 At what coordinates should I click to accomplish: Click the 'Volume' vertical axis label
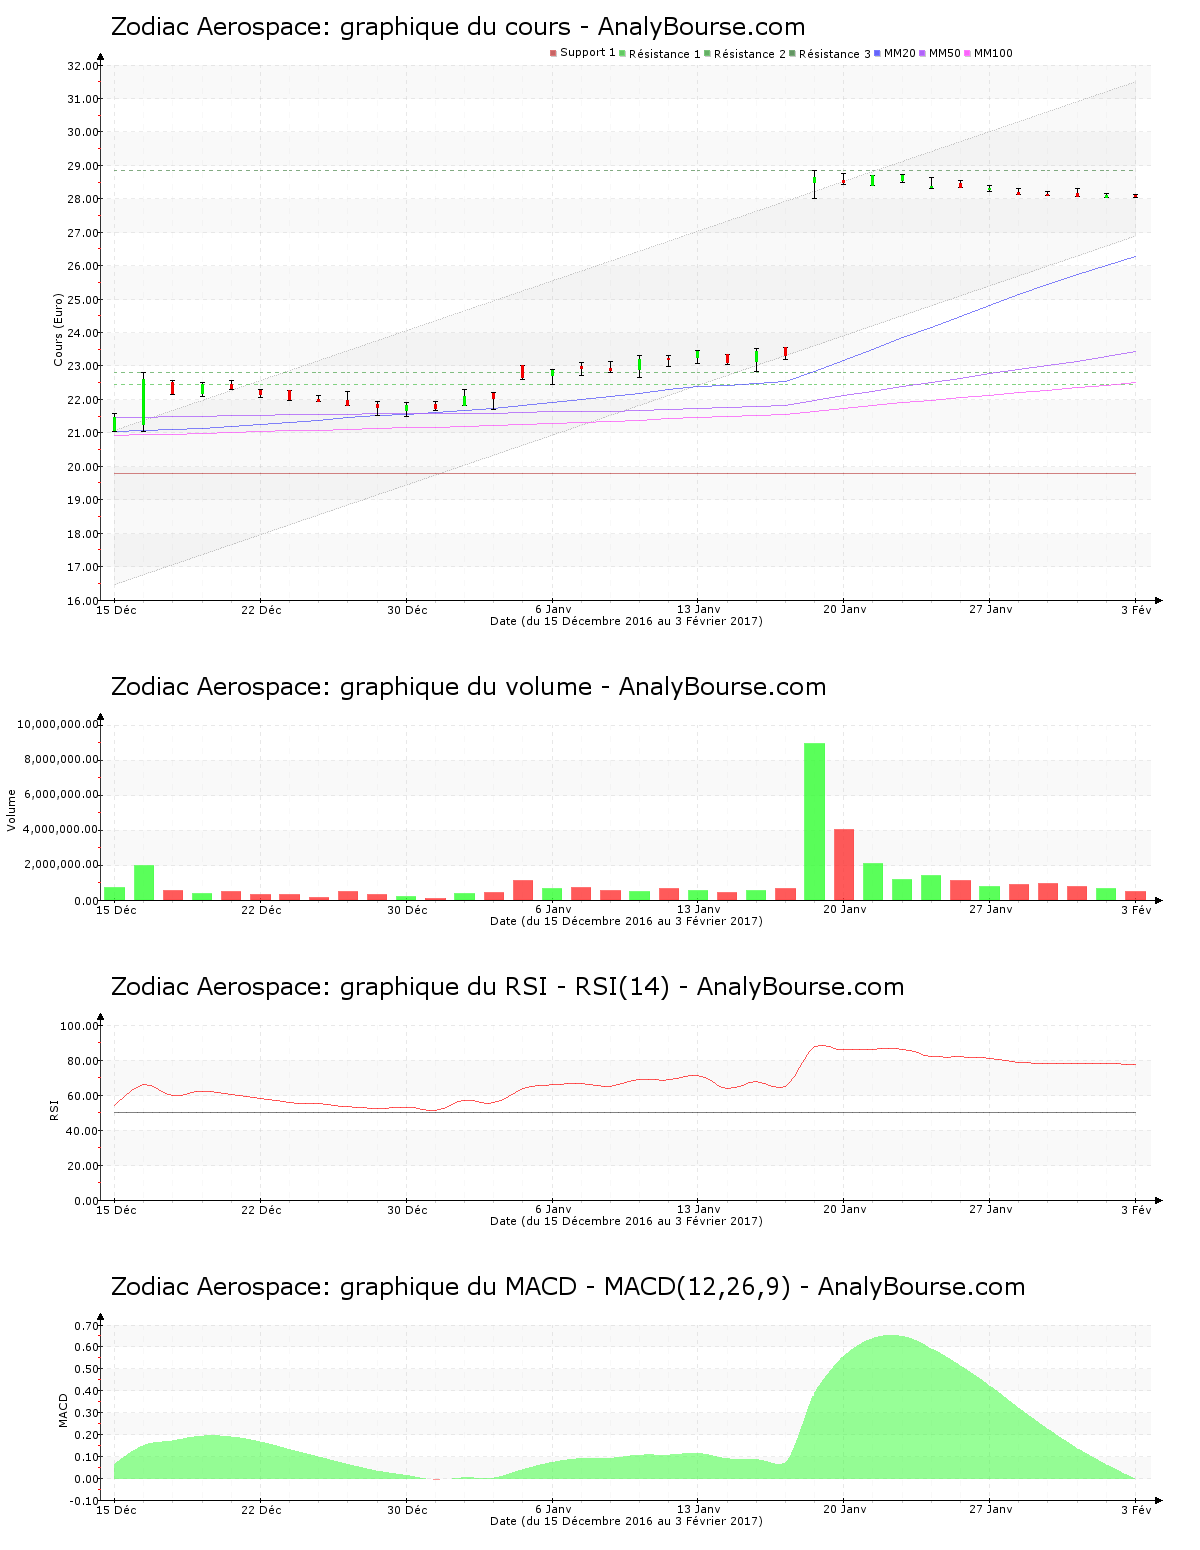click(12, 810)
